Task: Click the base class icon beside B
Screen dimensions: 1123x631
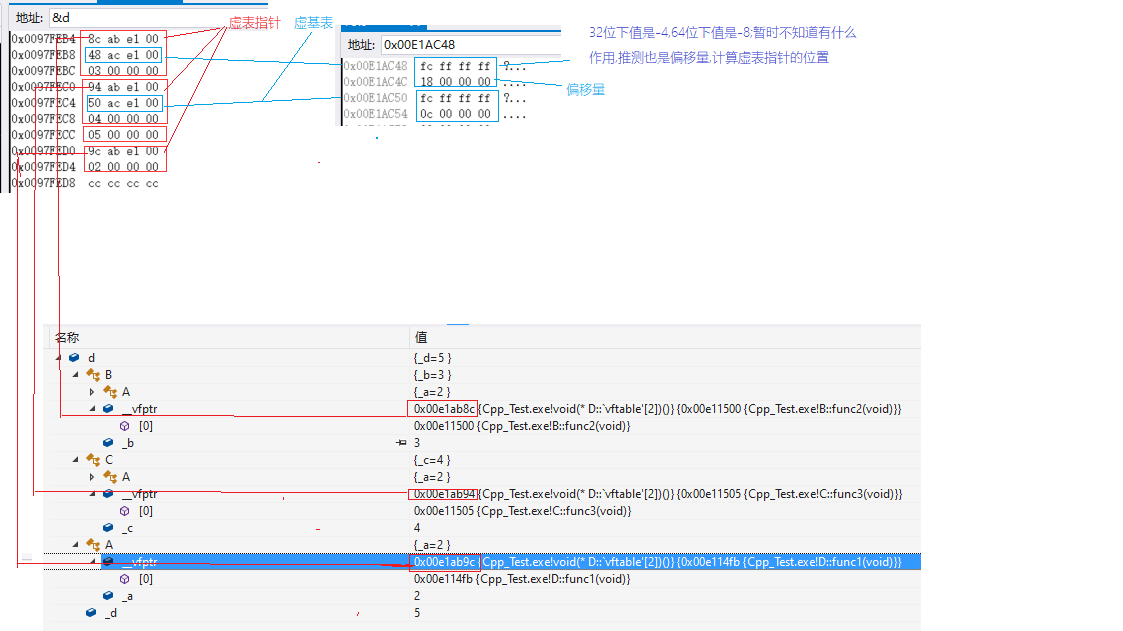Action: coord(93,375)
